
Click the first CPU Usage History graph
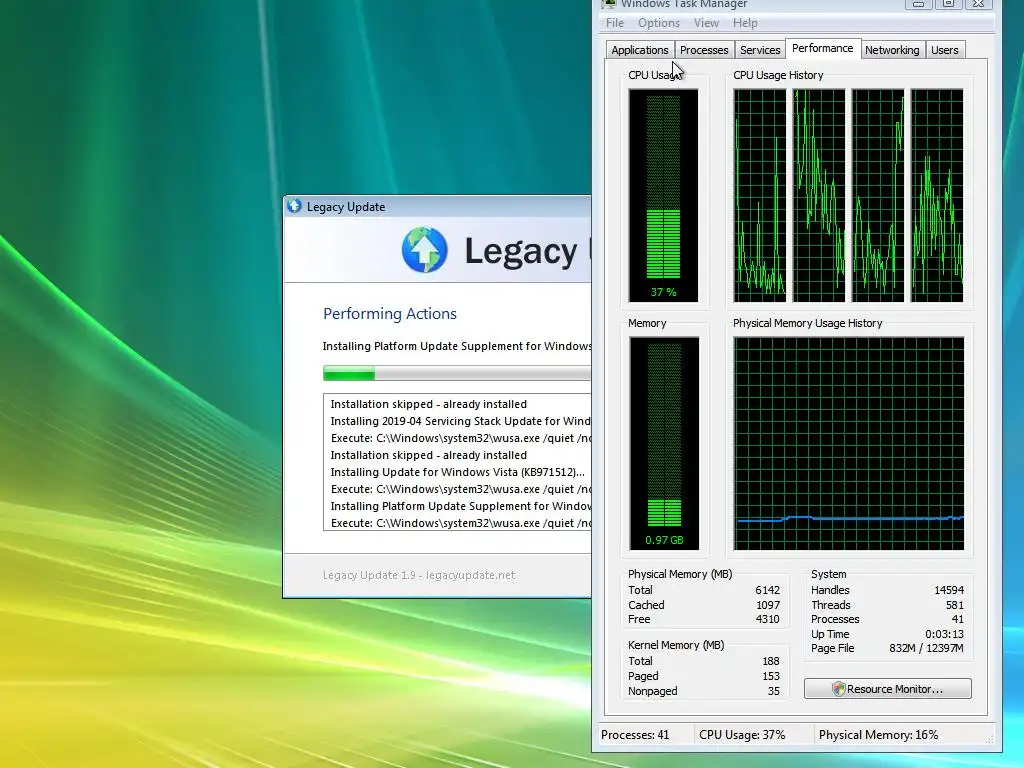(760, 196)
